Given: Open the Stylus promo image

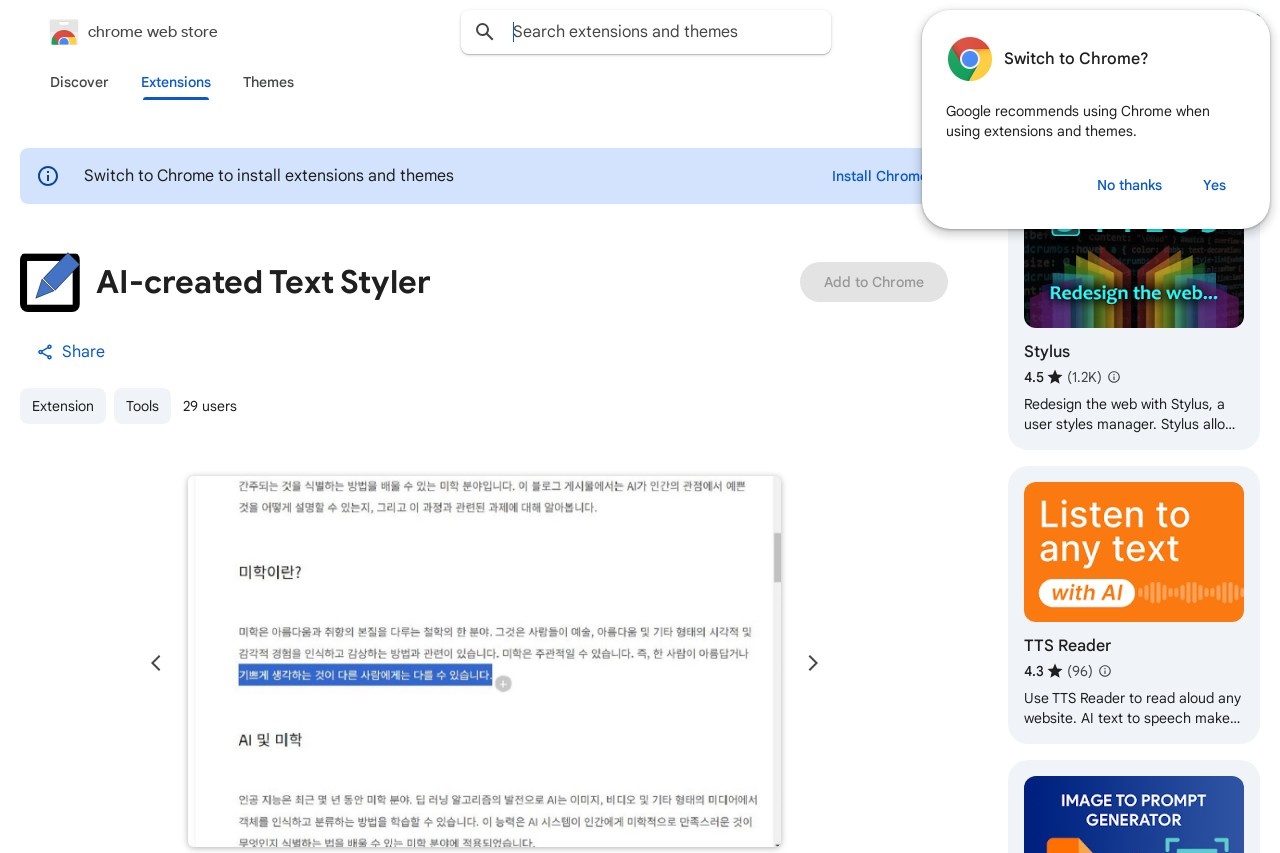Looking at the screenshot, I should click(x=1134, y=278).
